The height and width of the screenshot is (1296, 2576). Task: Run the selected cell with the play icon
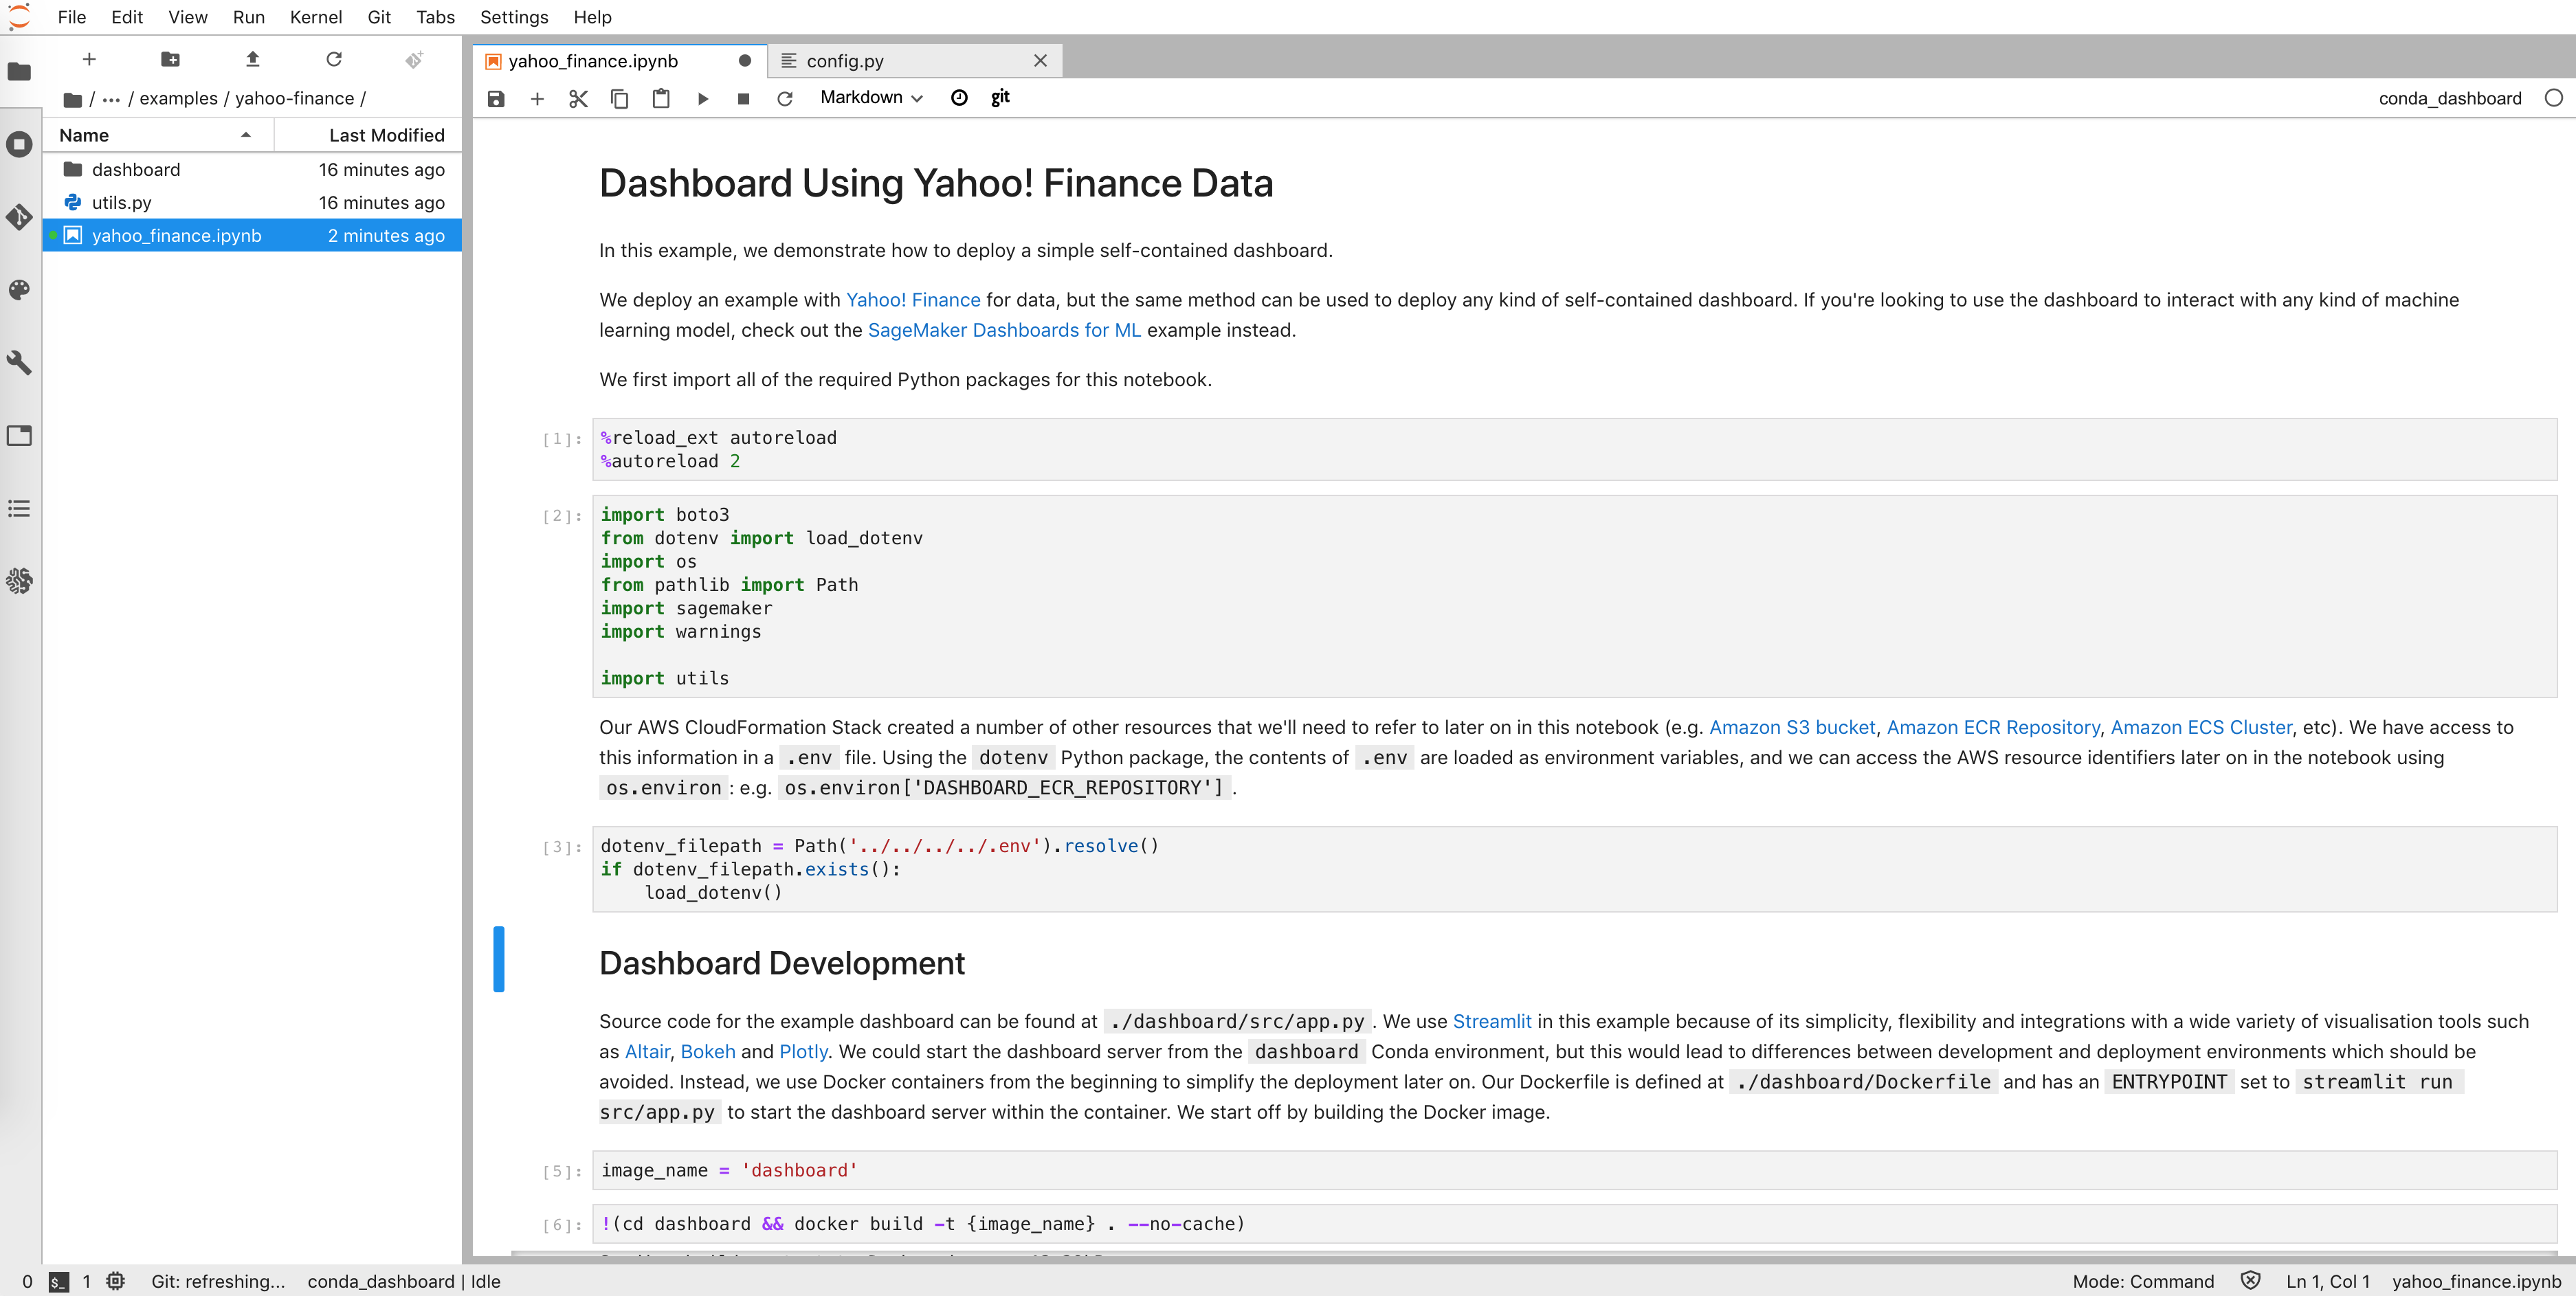[702, 98]
